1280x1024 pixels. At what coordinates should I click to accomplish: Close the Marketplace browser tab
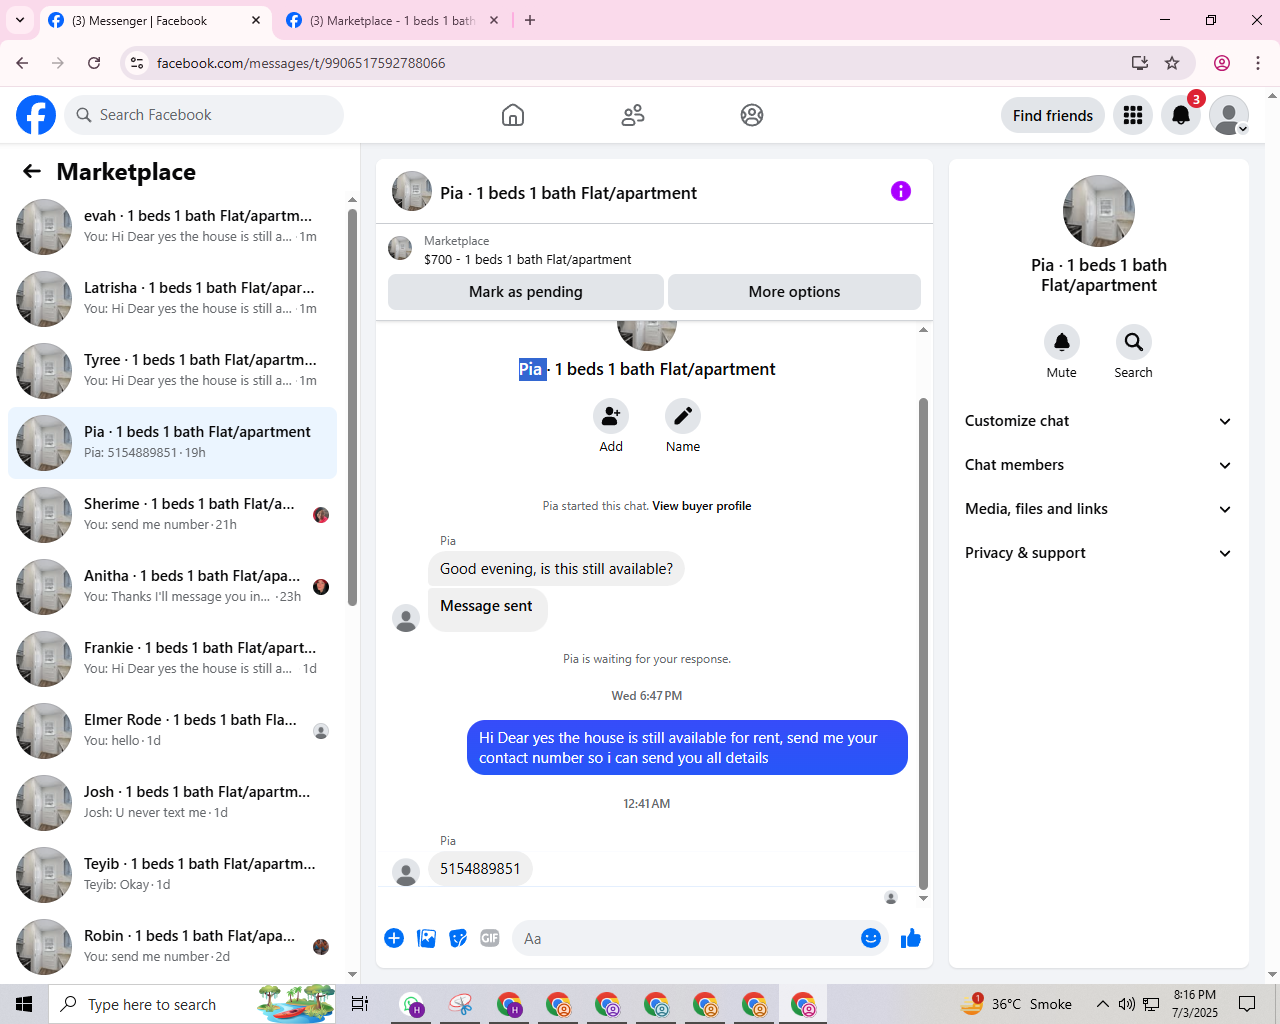click(494, 20)
